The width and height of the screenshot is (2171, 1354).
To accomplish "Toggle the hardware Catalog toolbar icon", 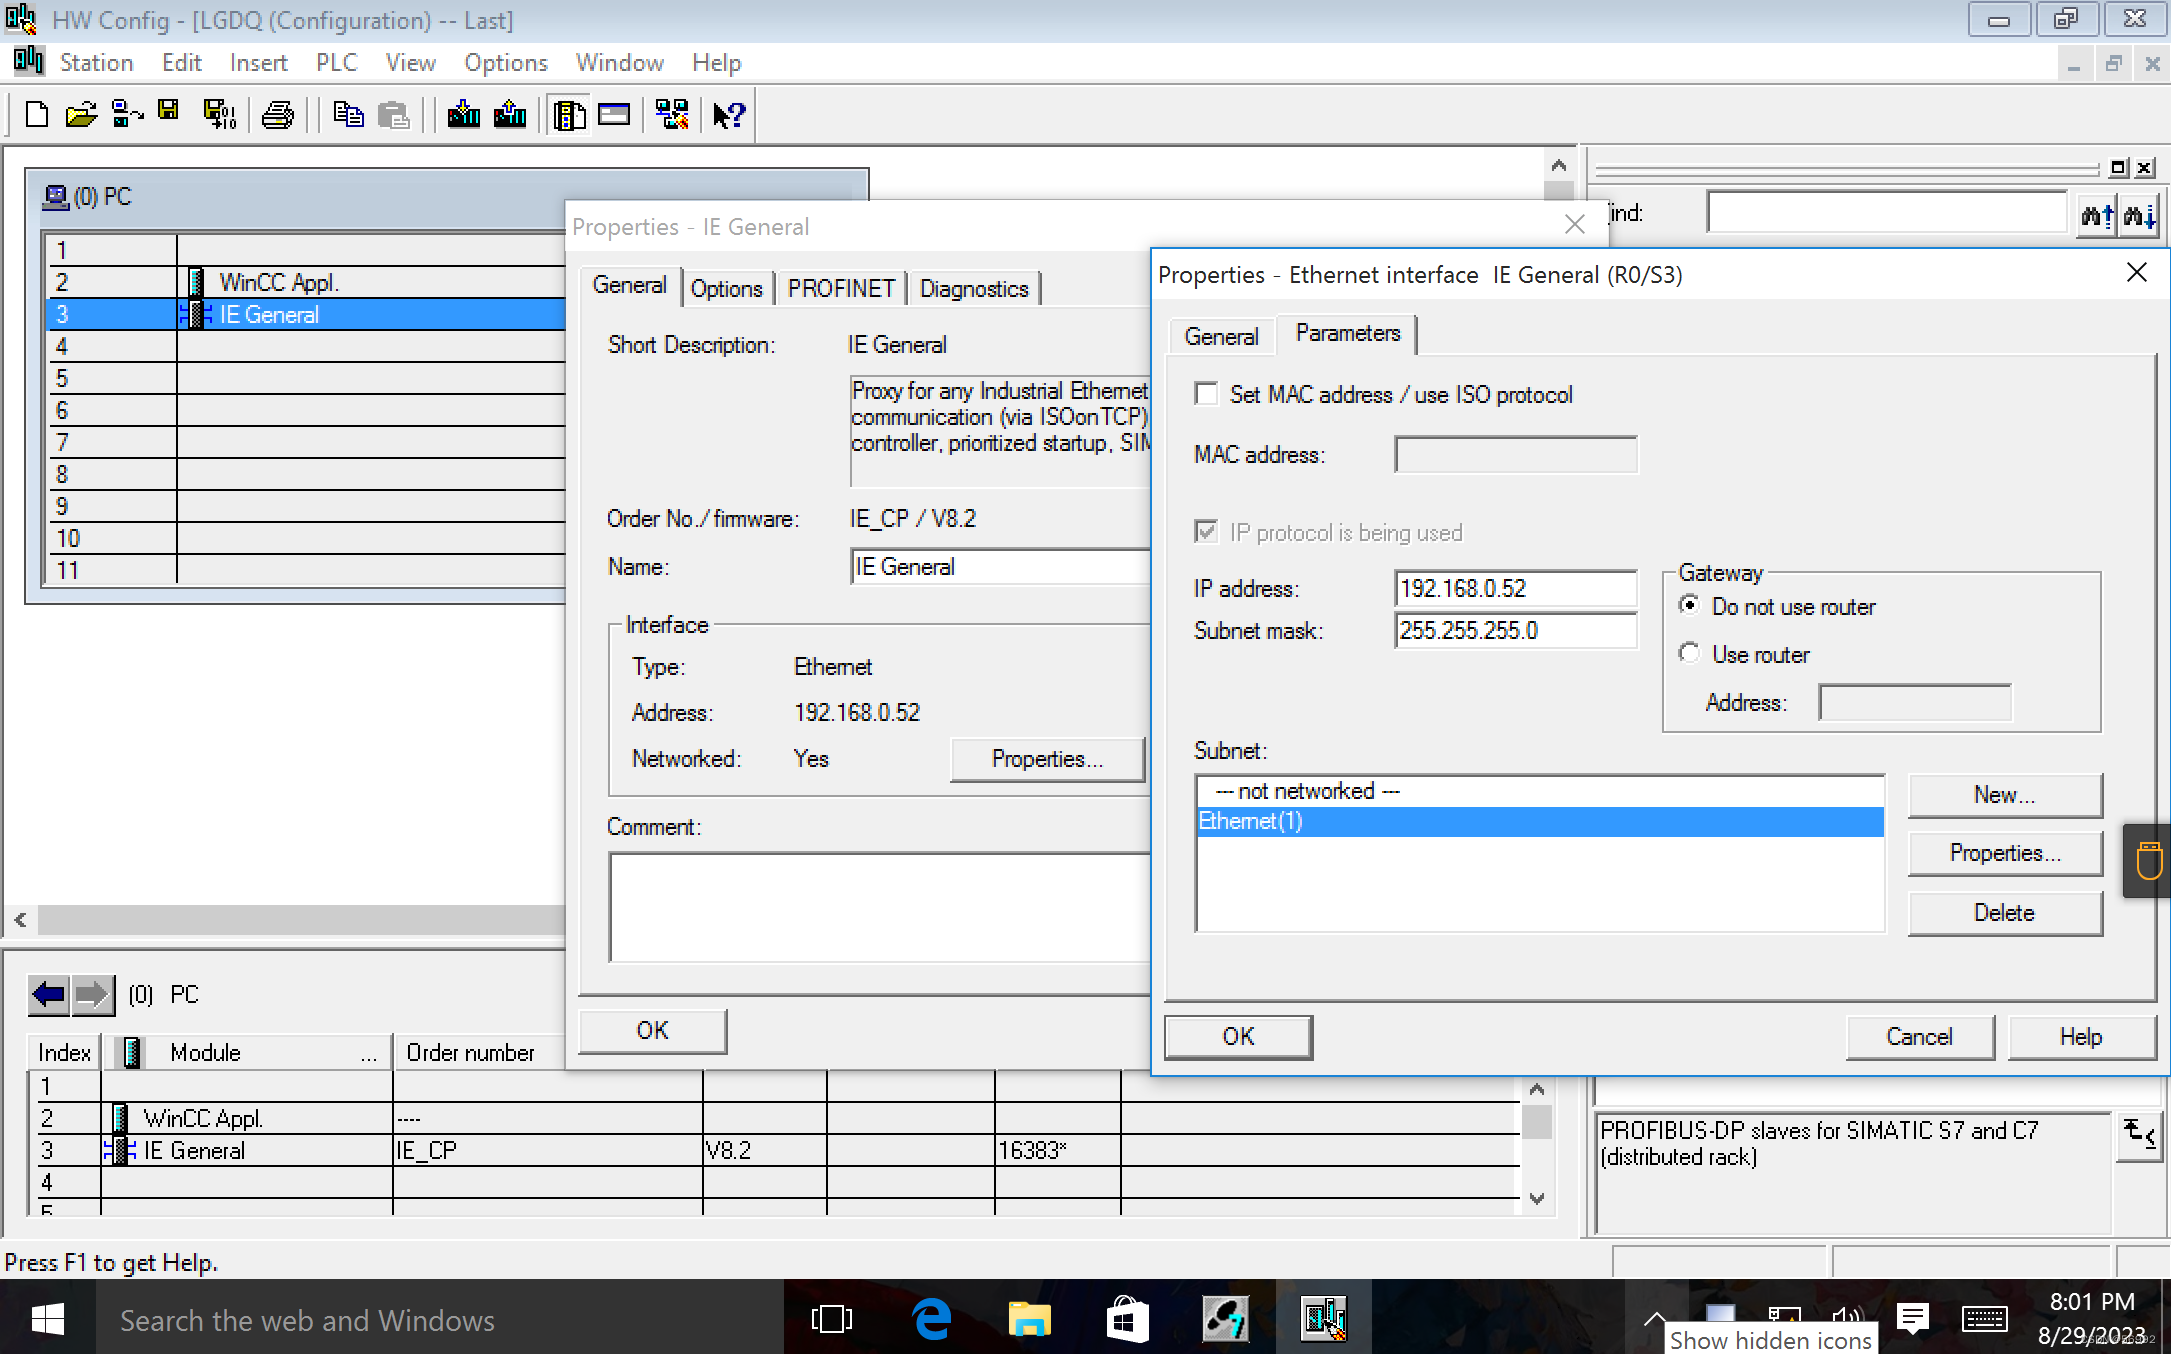I will [569, 115].
